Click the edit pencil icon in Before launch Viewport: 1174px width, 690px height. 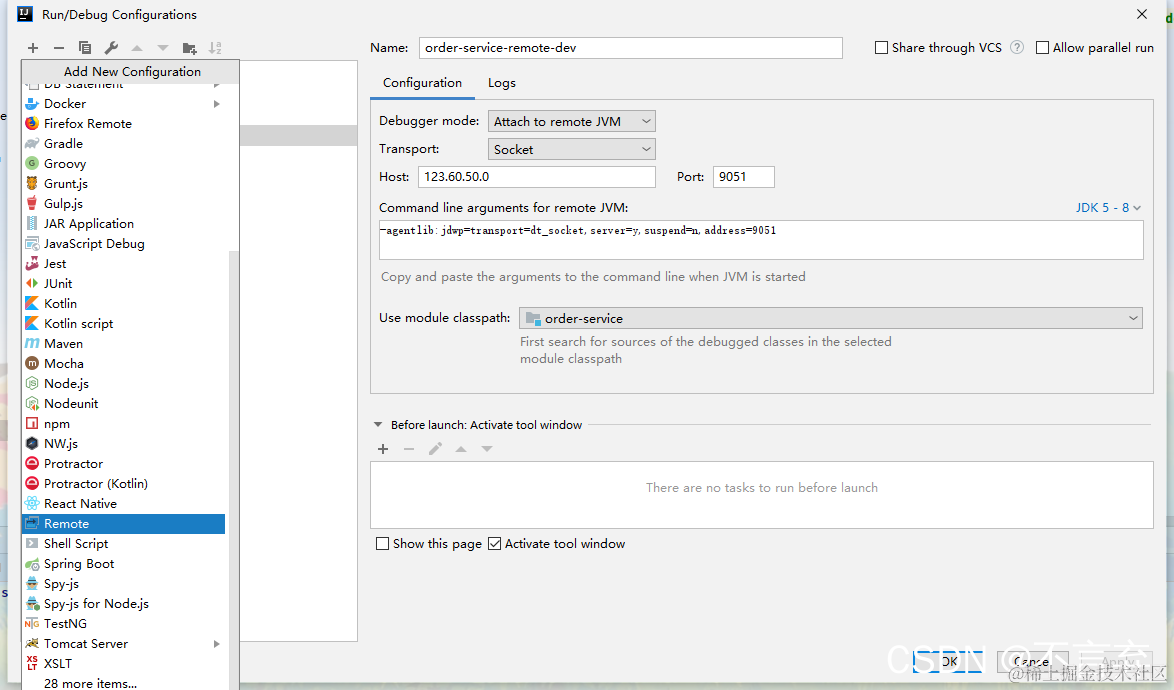(435, 449)
